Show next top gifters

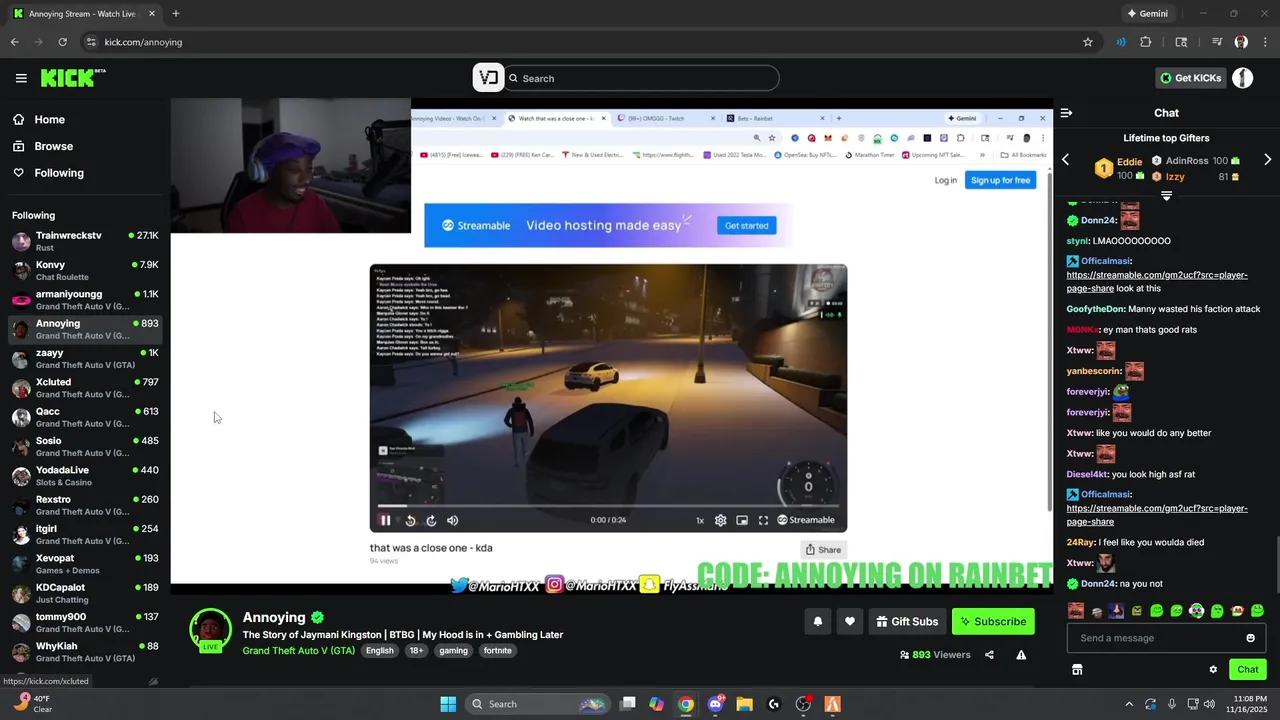click(1268, 160)
